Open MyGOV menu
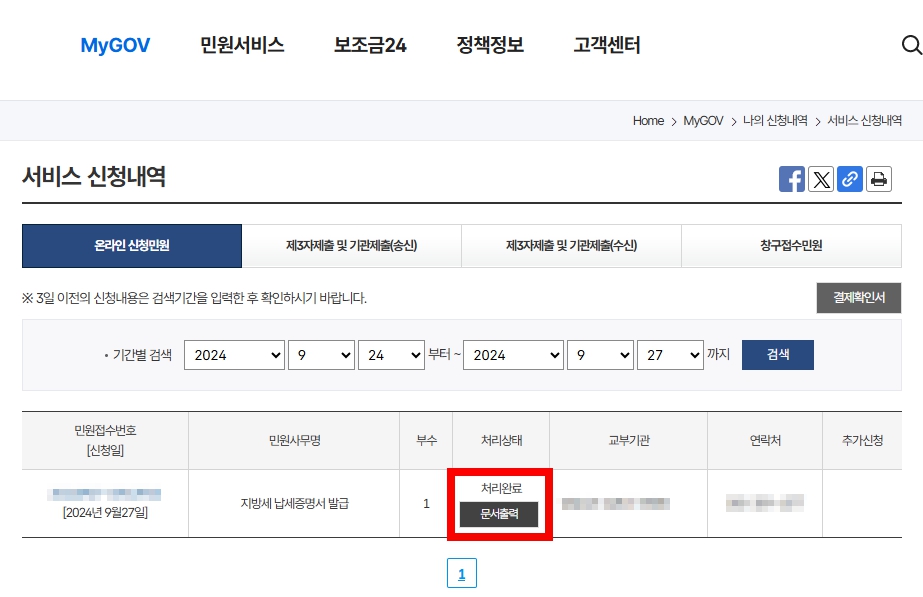 tap(115, 45)
